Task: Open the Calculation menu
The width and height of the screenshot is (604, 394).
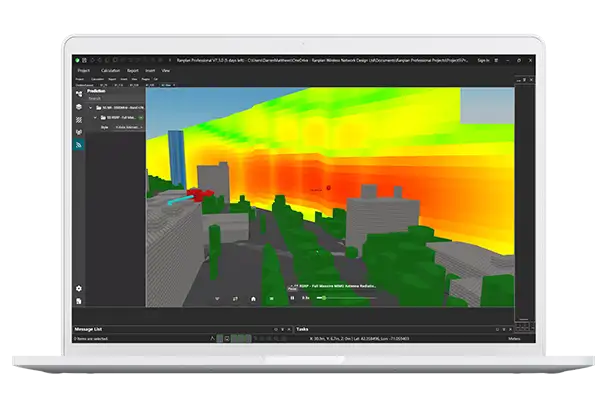Action: pyautogui.click(x=111, y=70)
